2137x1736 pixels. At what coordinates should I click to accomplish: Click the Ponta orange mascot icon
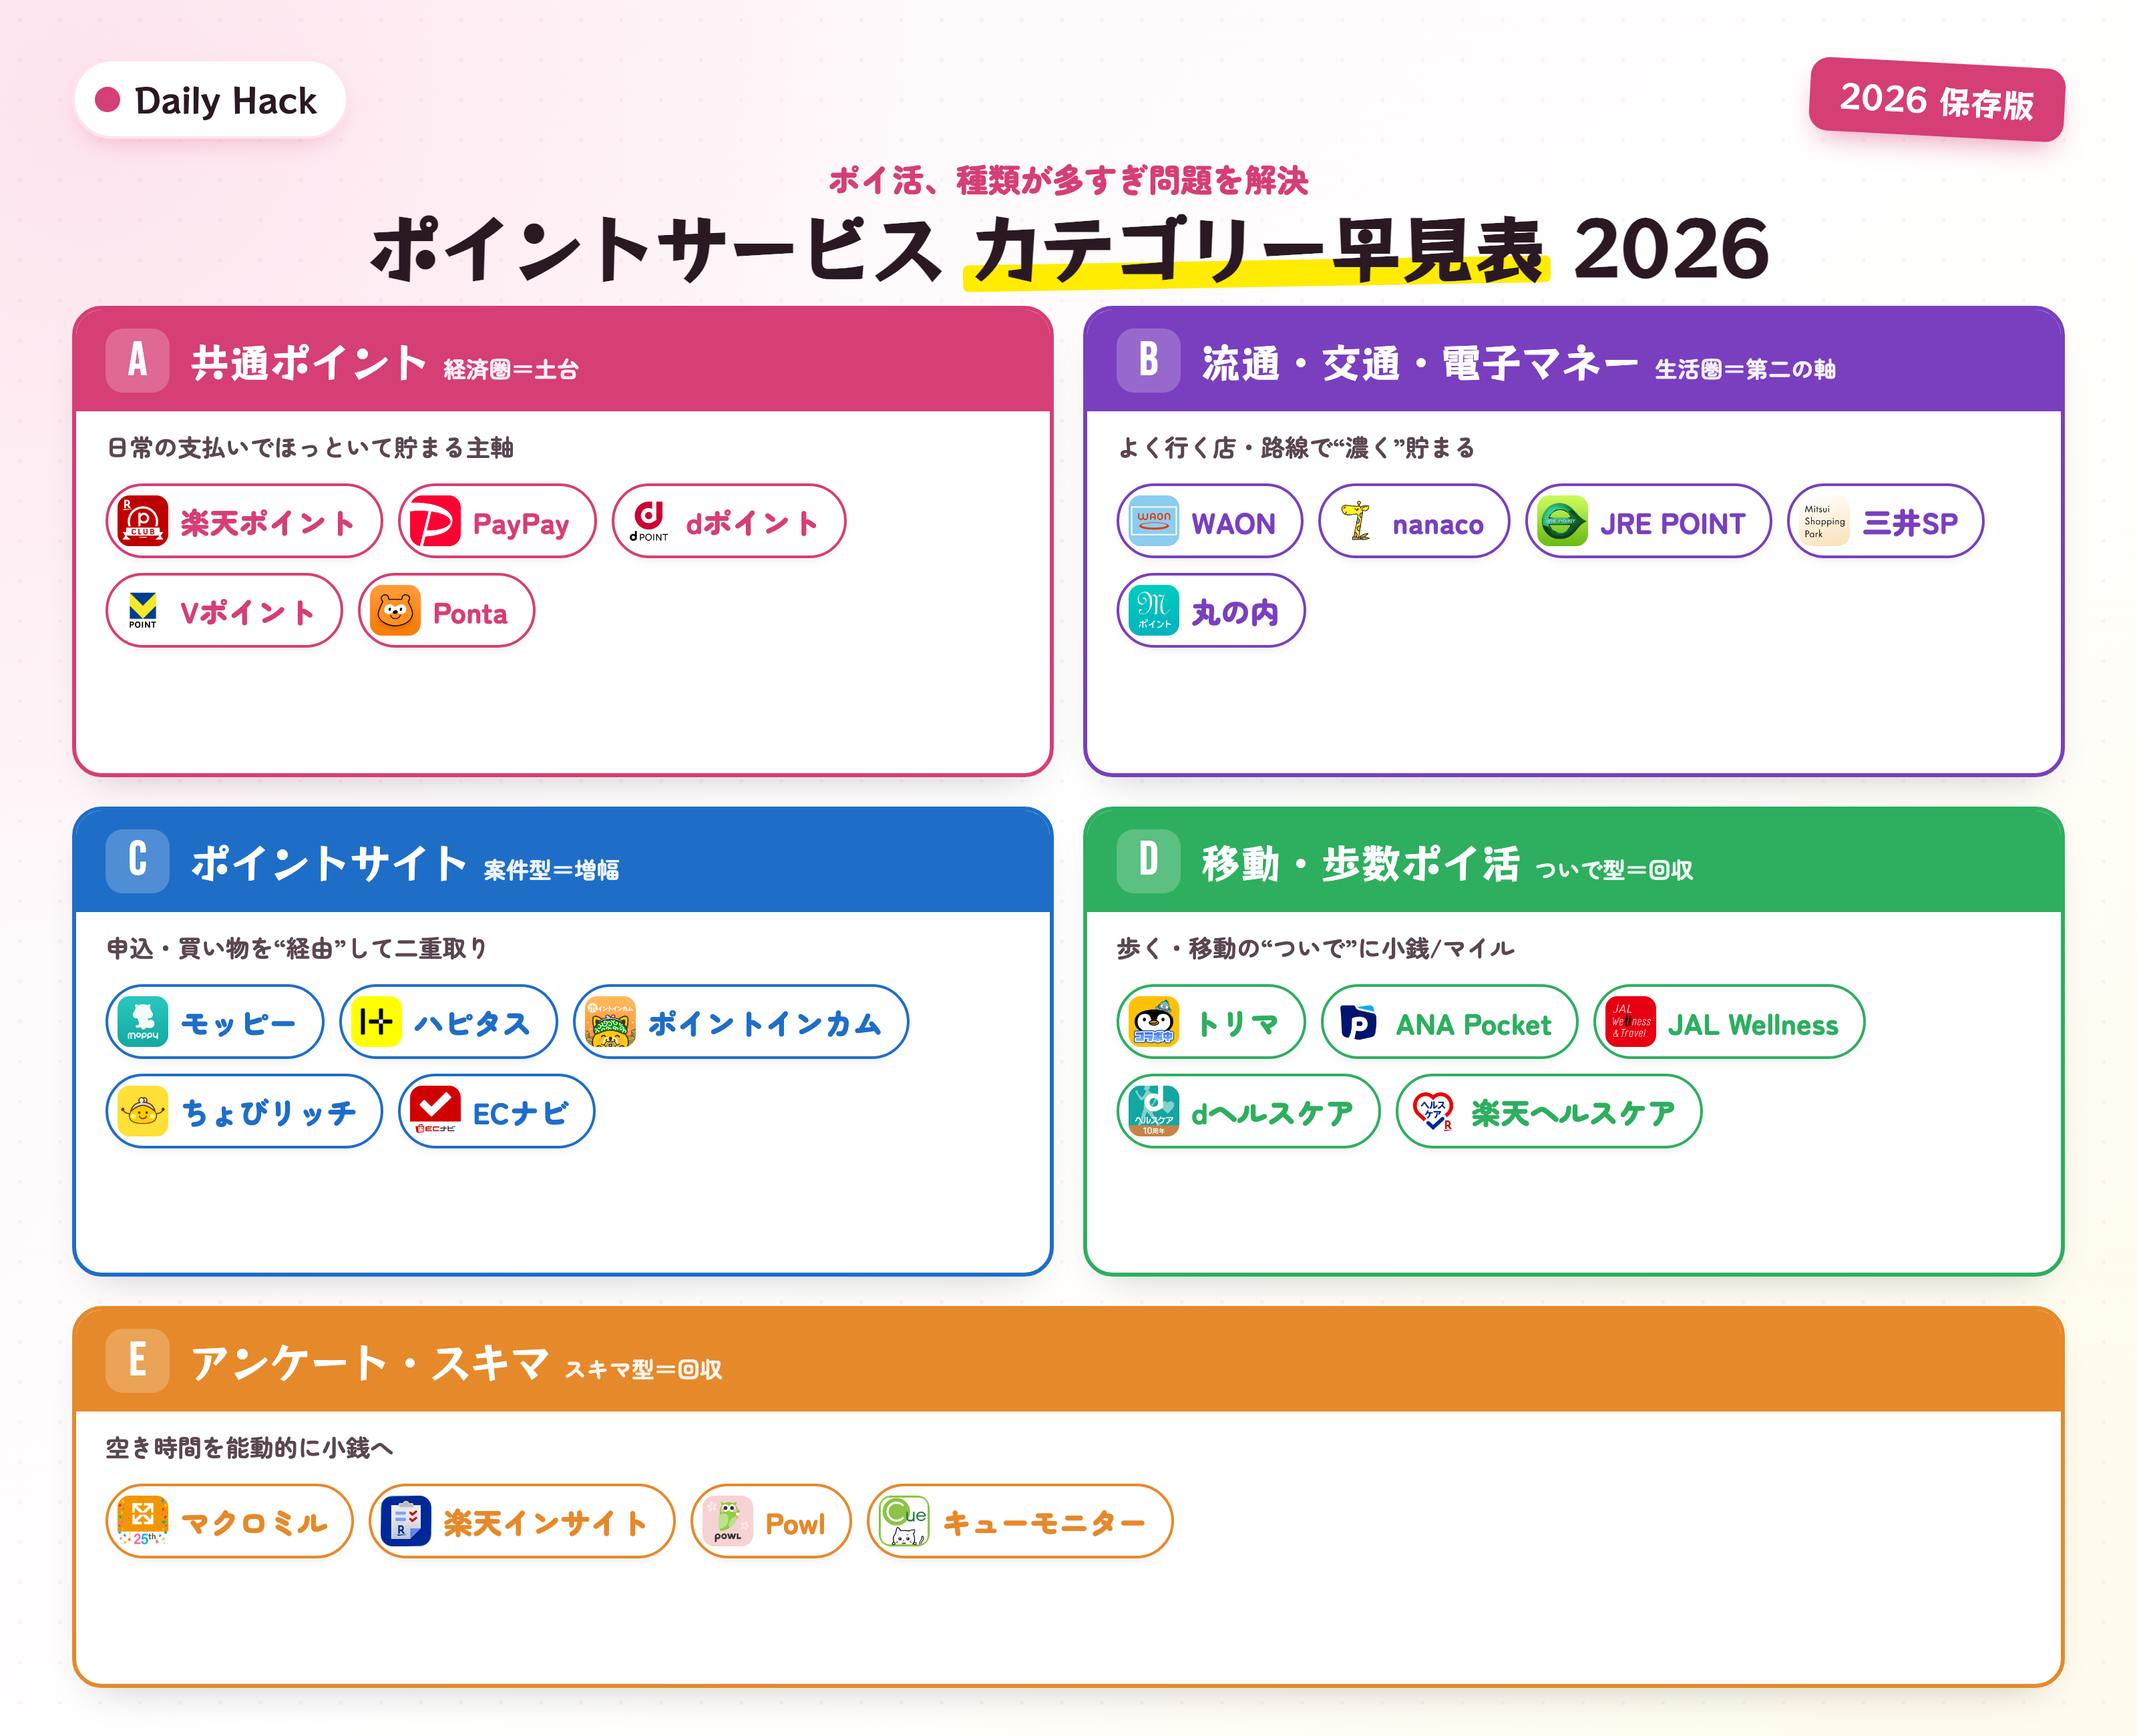click(395, 611)
